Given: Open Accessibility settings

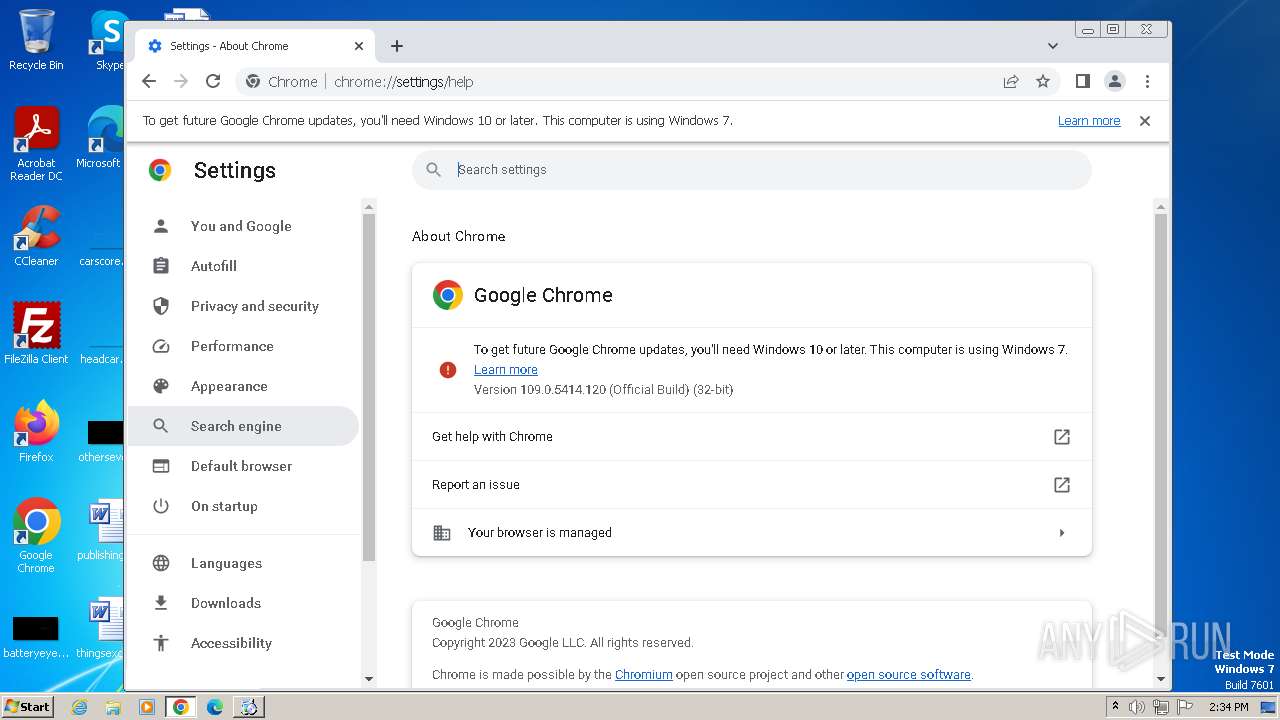Looking at the screenshot, I should (243, 643).
